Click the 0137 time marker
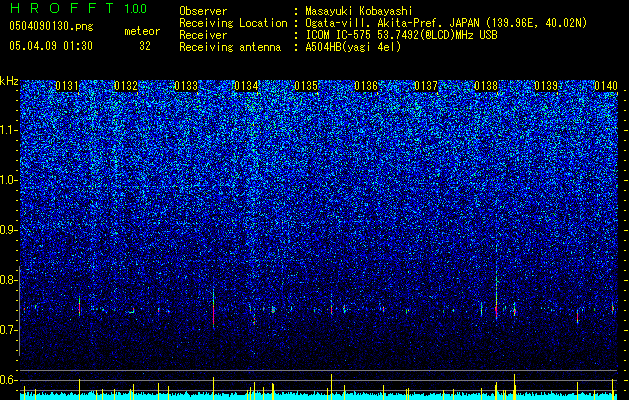Viewport: 629px width, 400px height. [x=426, y=86]
